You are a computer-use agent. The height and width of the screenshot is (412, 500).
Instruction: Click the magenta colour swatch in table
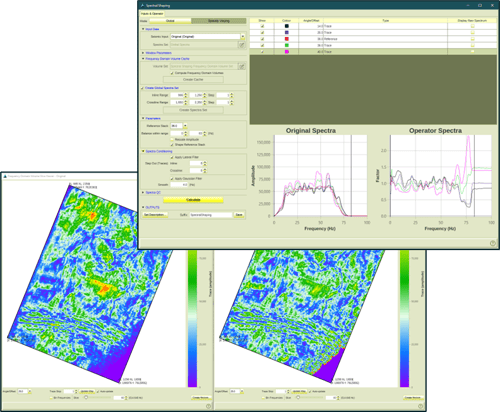coord(286,52)
